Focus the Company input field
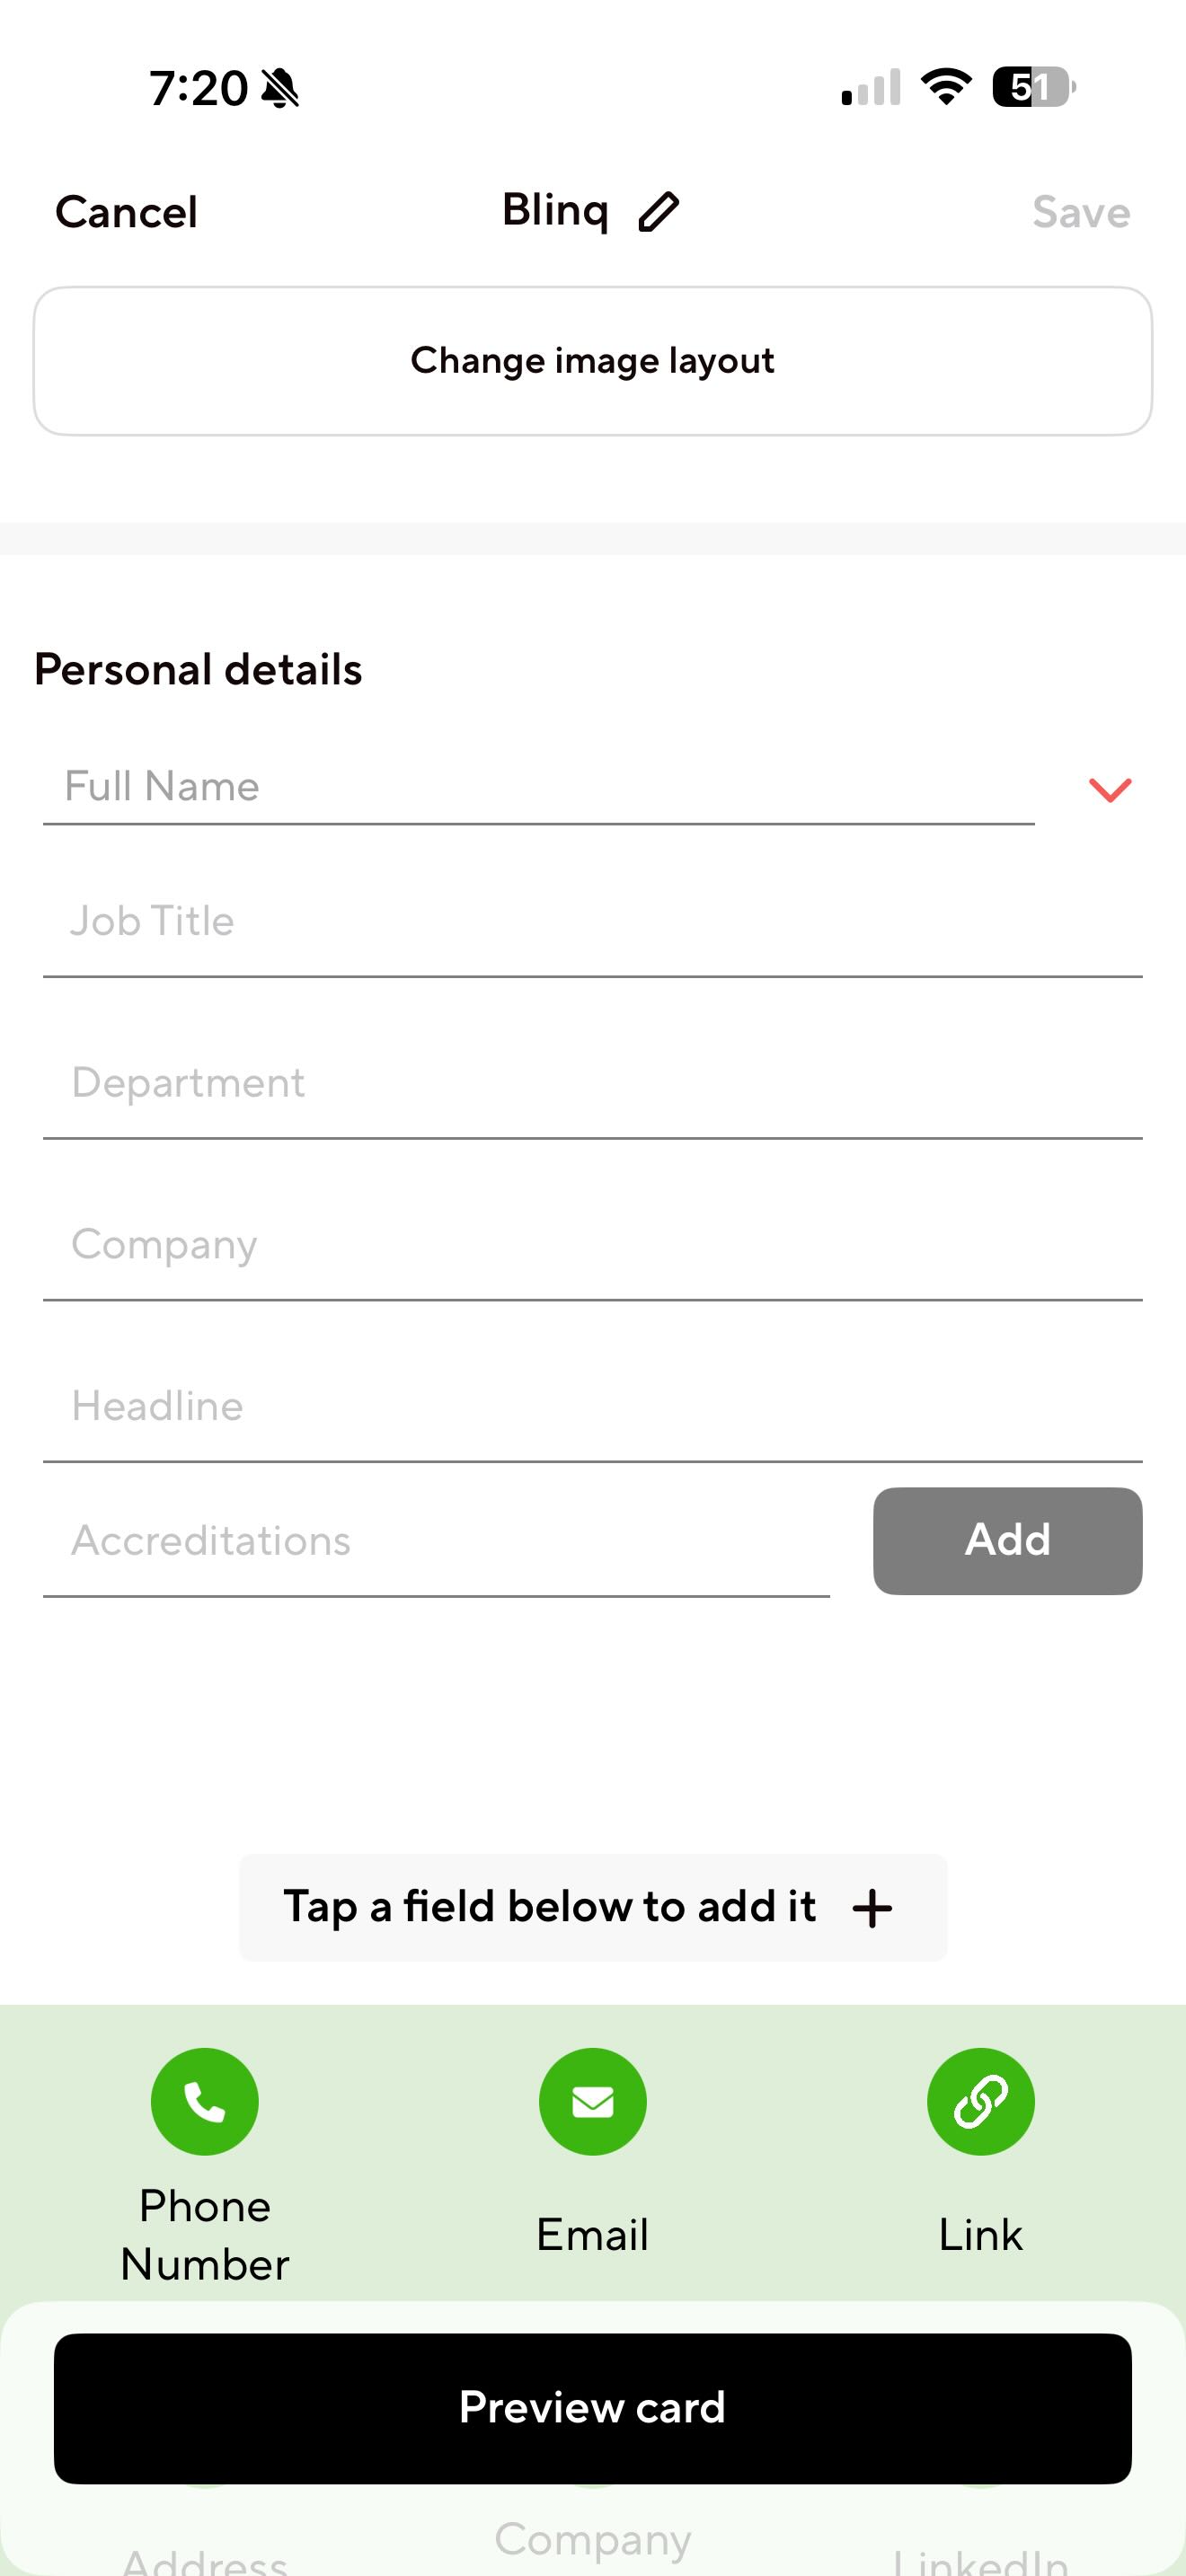This screenshot has width=1186, height=2576. (593, 1246)
